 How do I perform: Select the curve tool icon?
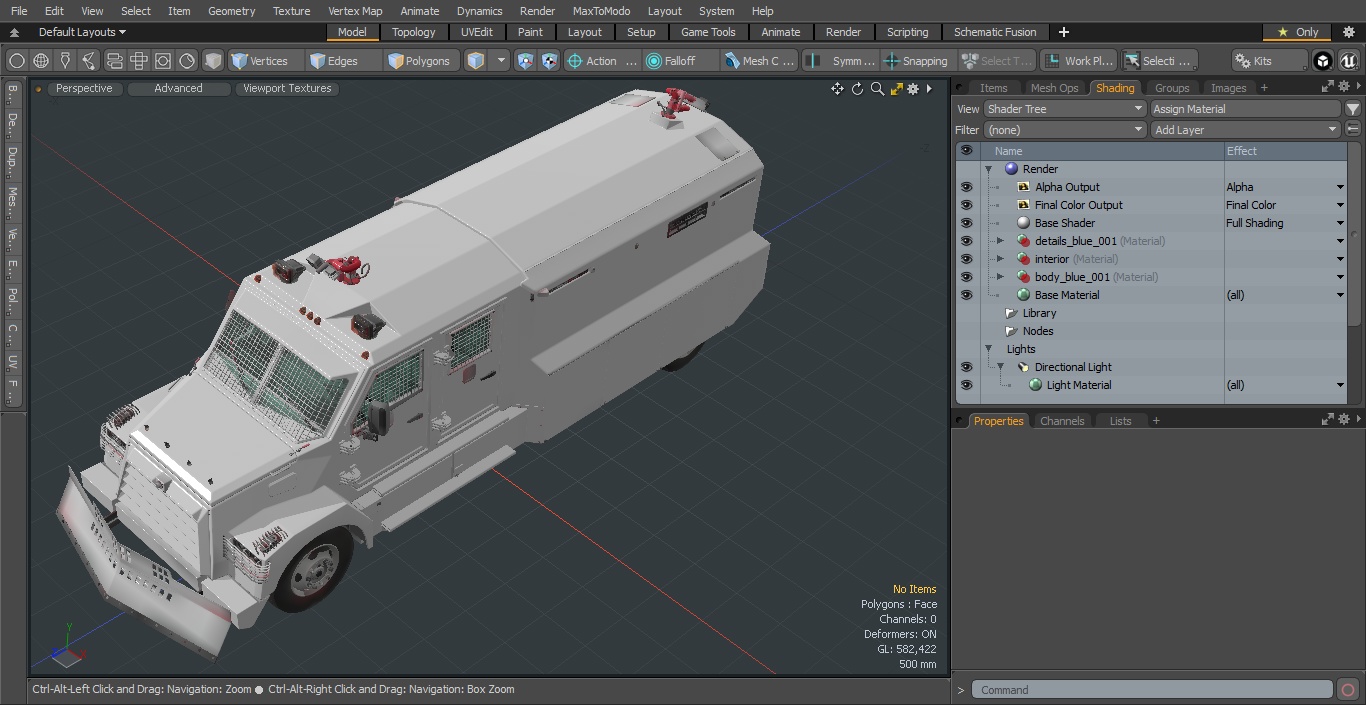coord(89,61)
